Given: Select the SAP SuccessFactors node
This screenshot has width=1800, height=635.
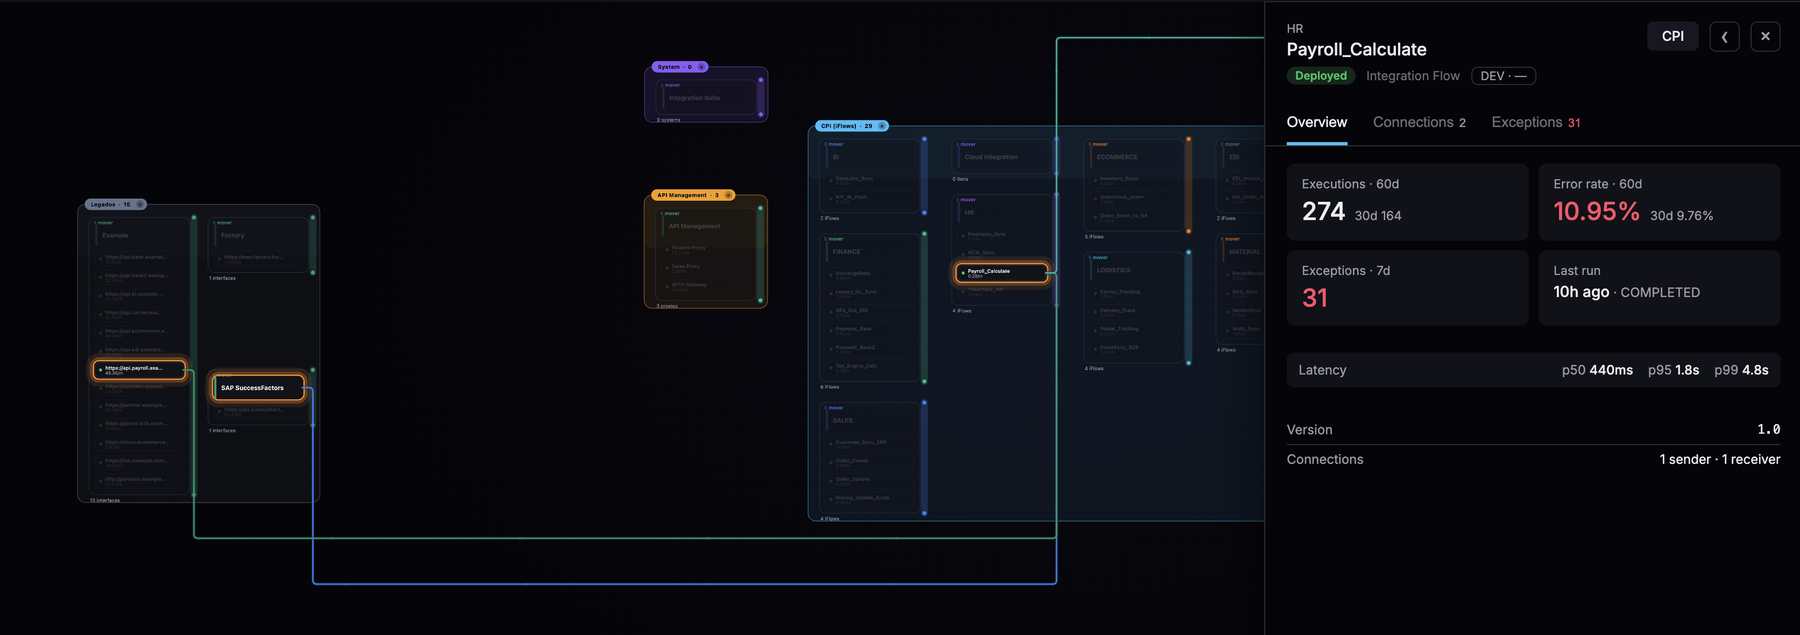Looking at the screenshot, I should [258, 388].
